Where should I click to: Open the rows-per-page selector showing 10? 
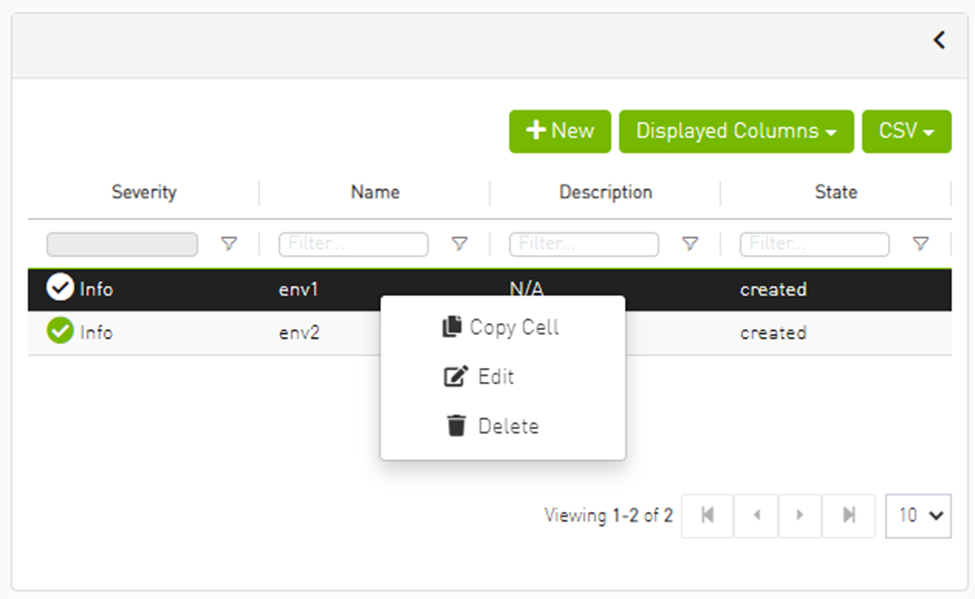(x=918, y=515)
